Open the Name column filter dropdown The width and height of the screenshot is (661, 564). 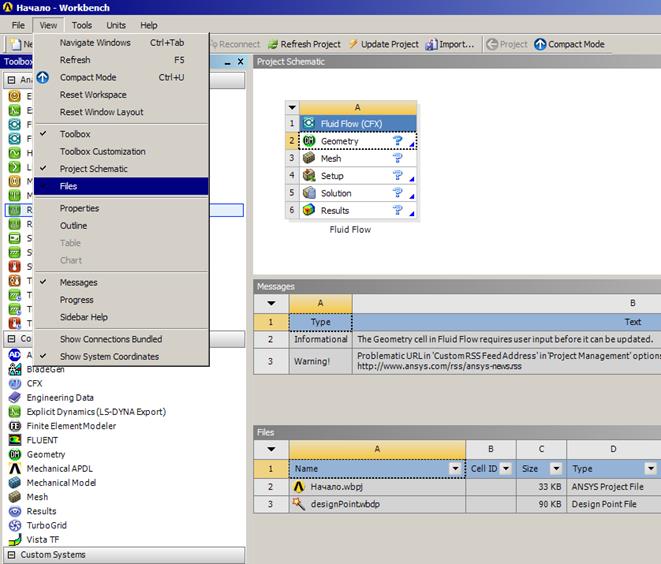pyautogui.click(x=456, y=468)
